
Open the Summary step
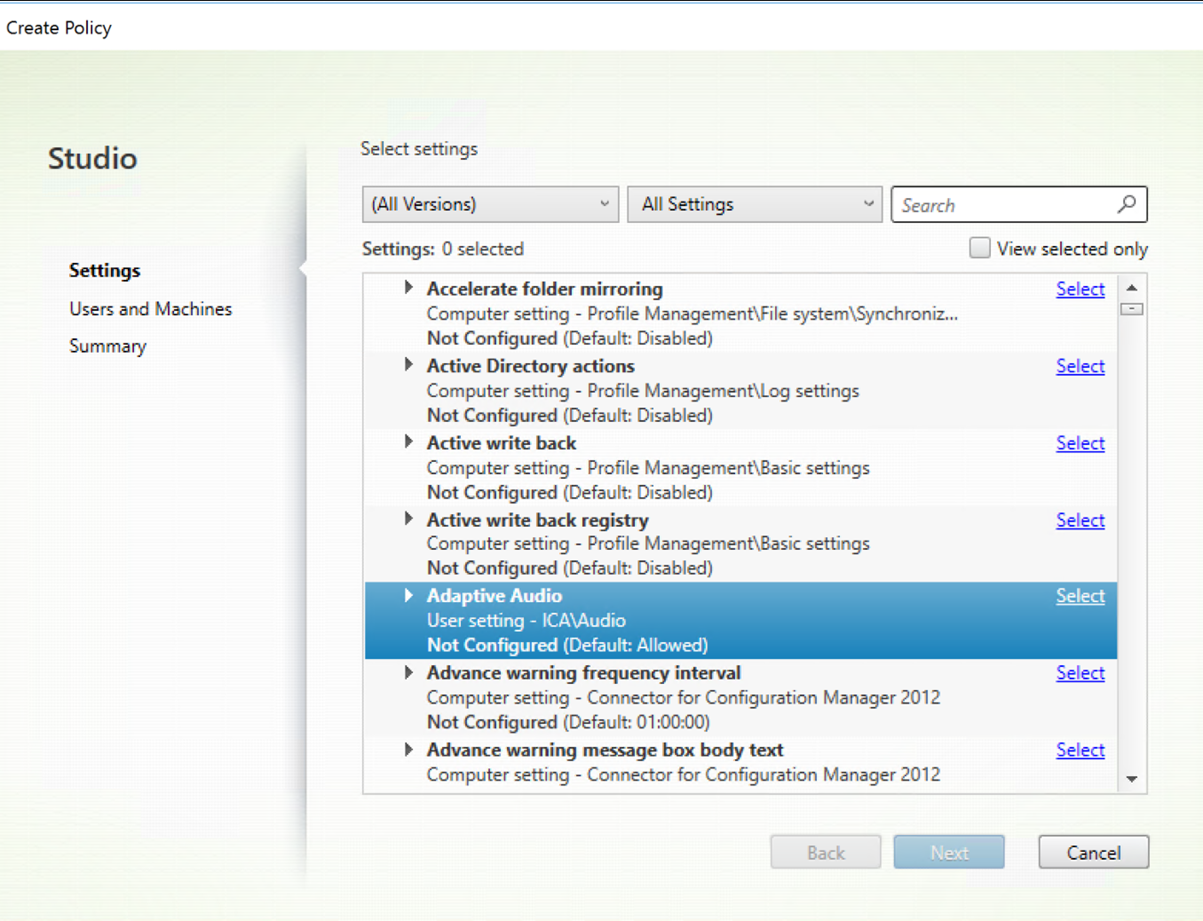[x=107, y=346]
